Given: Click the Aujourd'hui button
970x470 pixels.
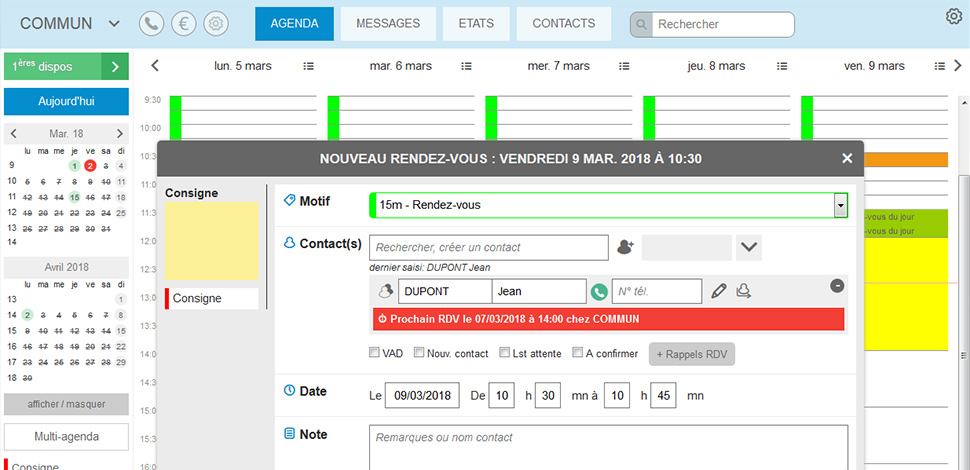Looking at the screenshot, I should (66, 101).
